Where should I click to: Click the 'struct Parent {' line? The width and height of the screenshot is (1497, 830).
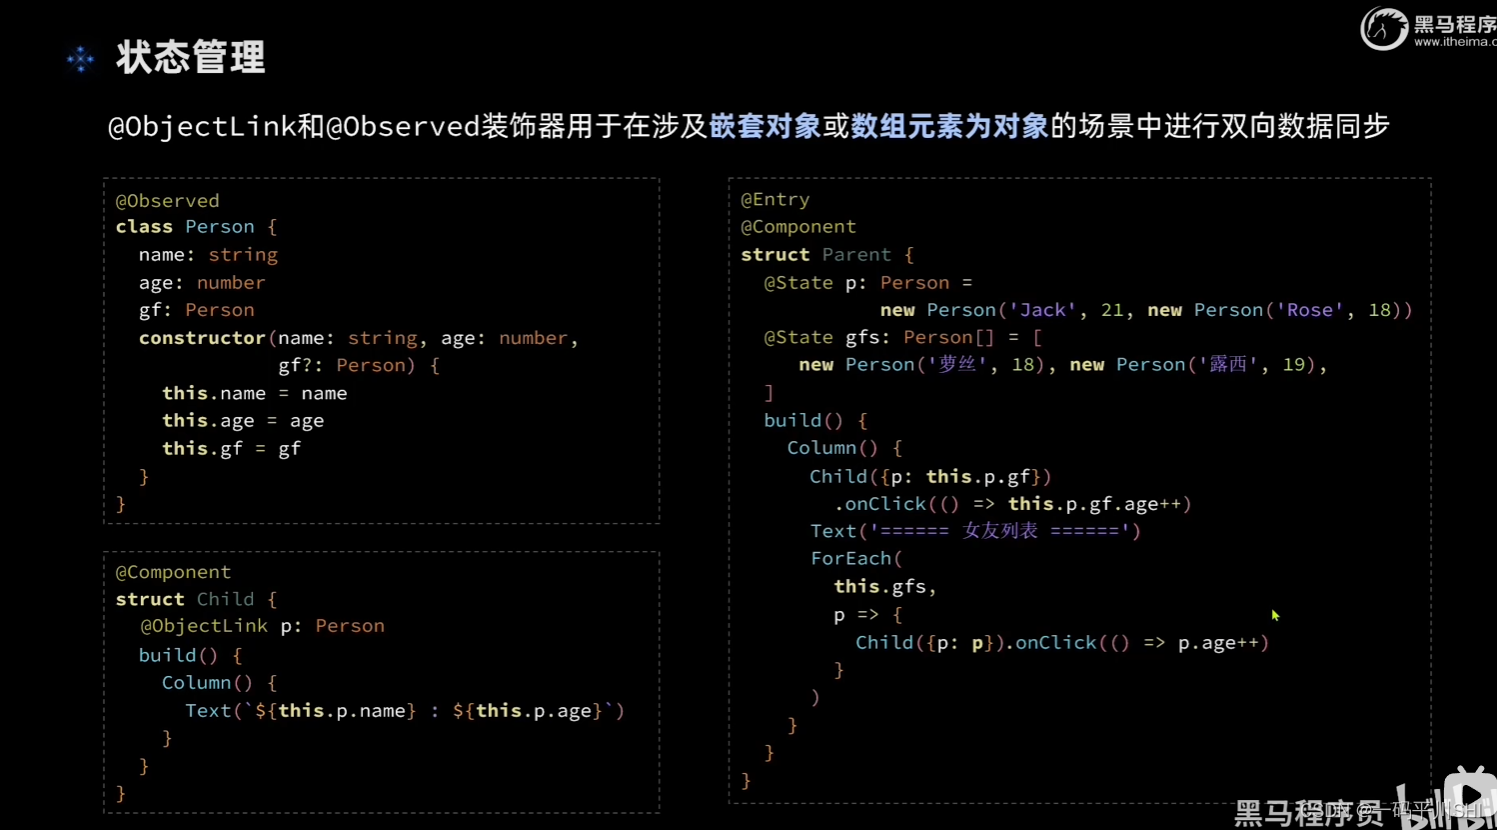[827, 255]
